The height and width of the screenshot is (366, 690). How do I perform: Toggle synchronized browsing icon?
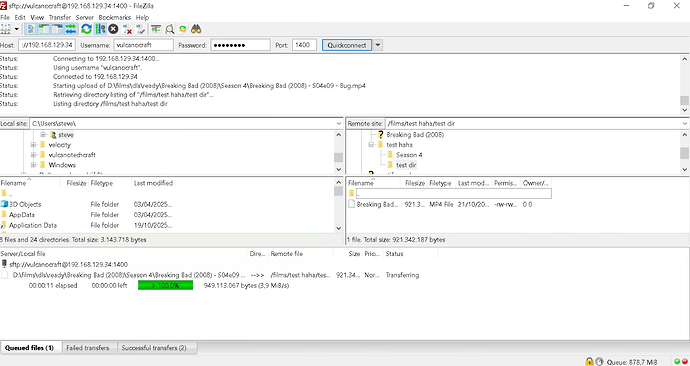point(183,29)
